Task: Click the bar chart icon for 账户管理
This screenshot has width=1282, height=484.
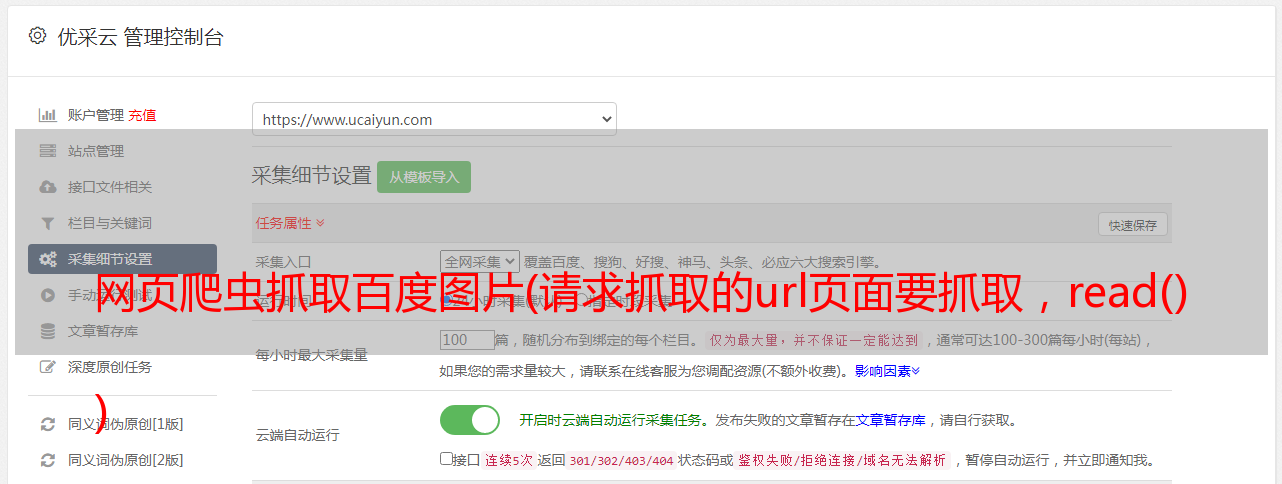Action: (x=47, y=115)
